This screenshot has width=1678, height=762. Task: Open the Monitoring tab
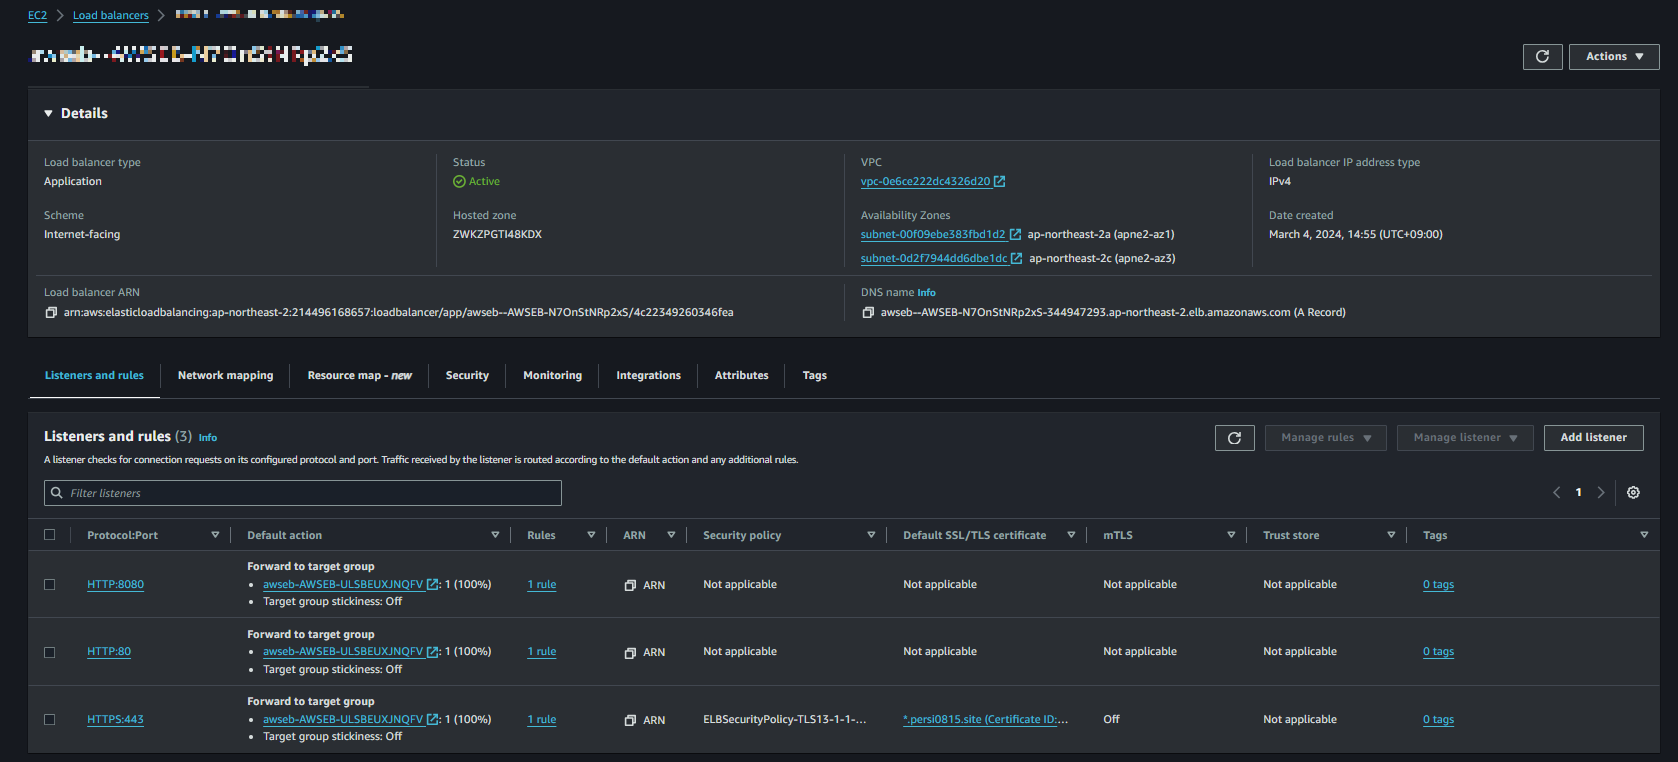(x=552, y=376)
